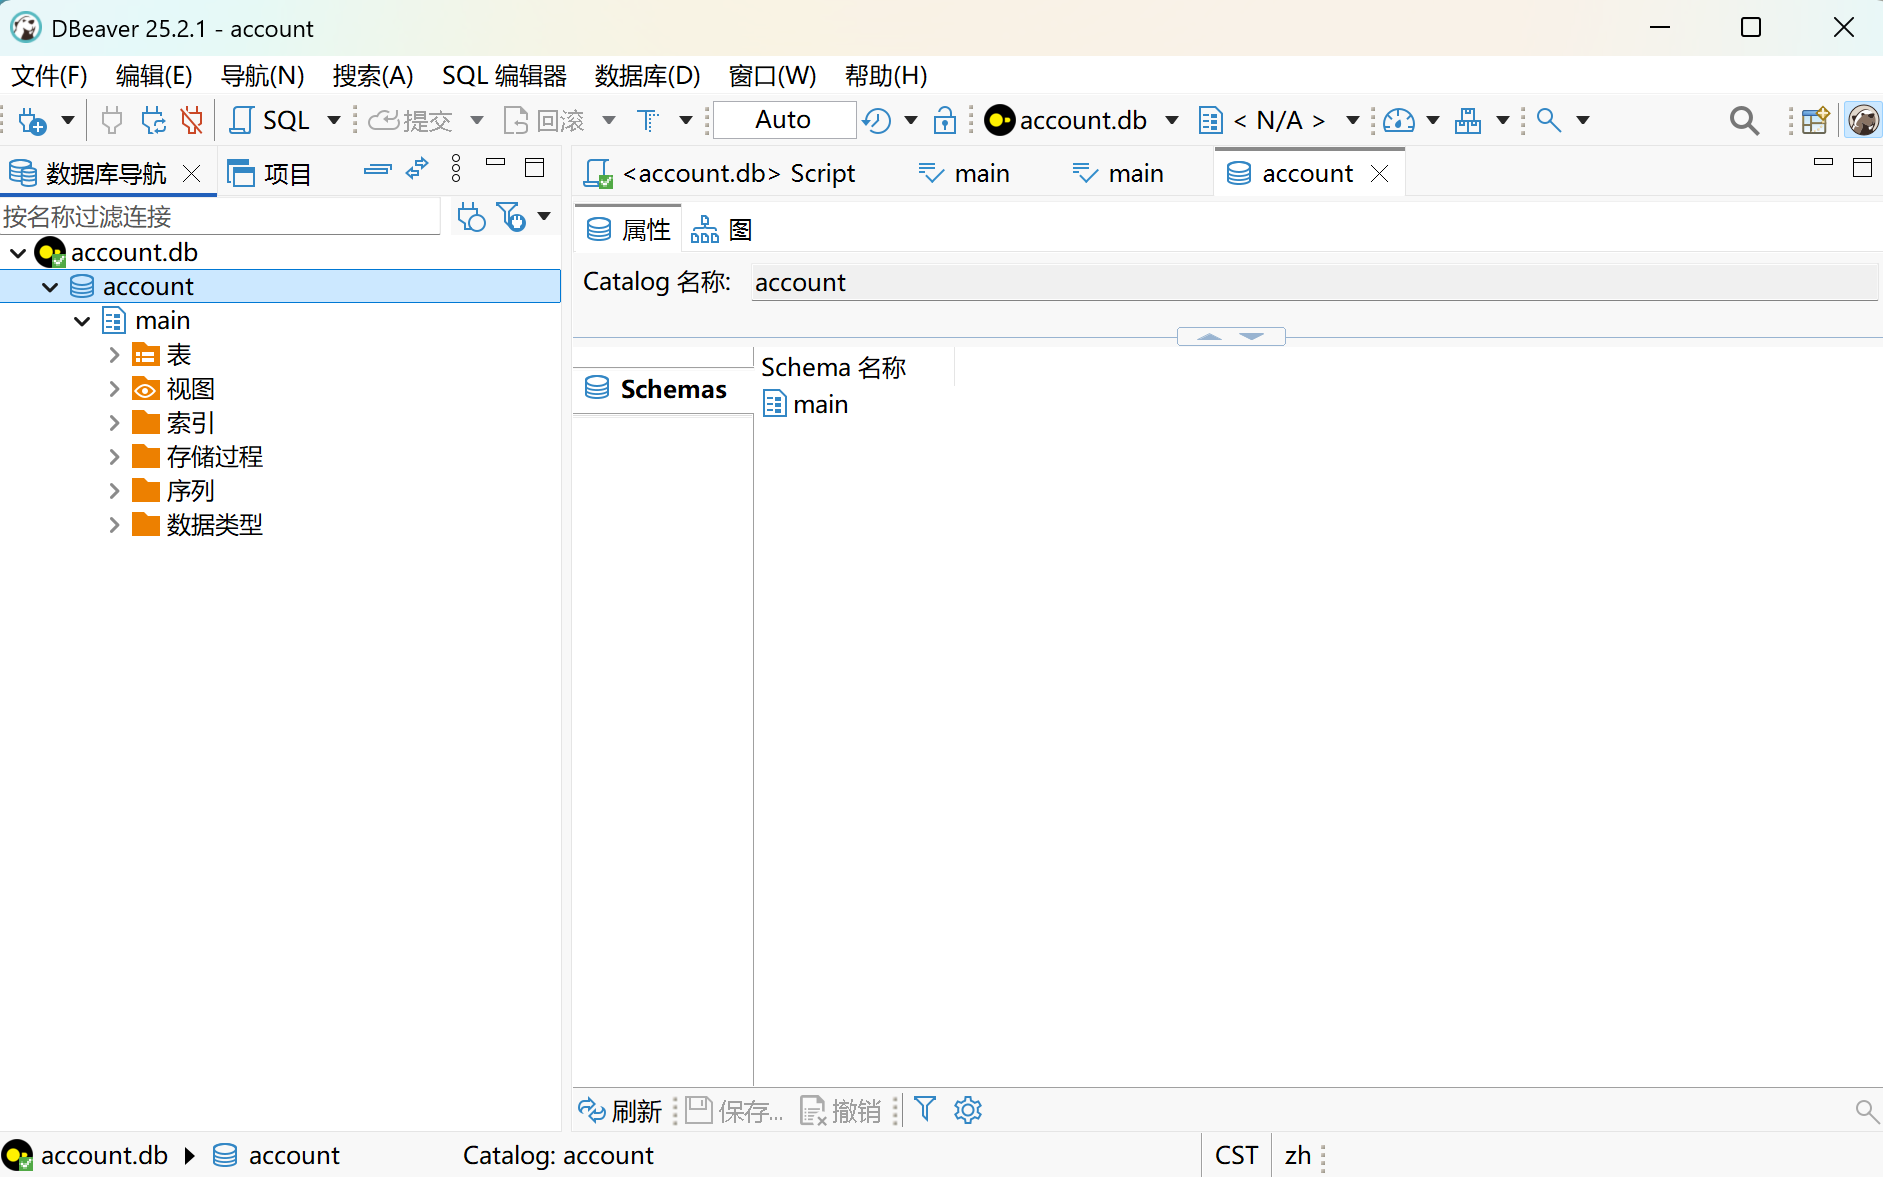This screenshot has height=1177, width=1883.
Task: Click the bottom filter funnel icon
Action: [x=925, y=1109]
